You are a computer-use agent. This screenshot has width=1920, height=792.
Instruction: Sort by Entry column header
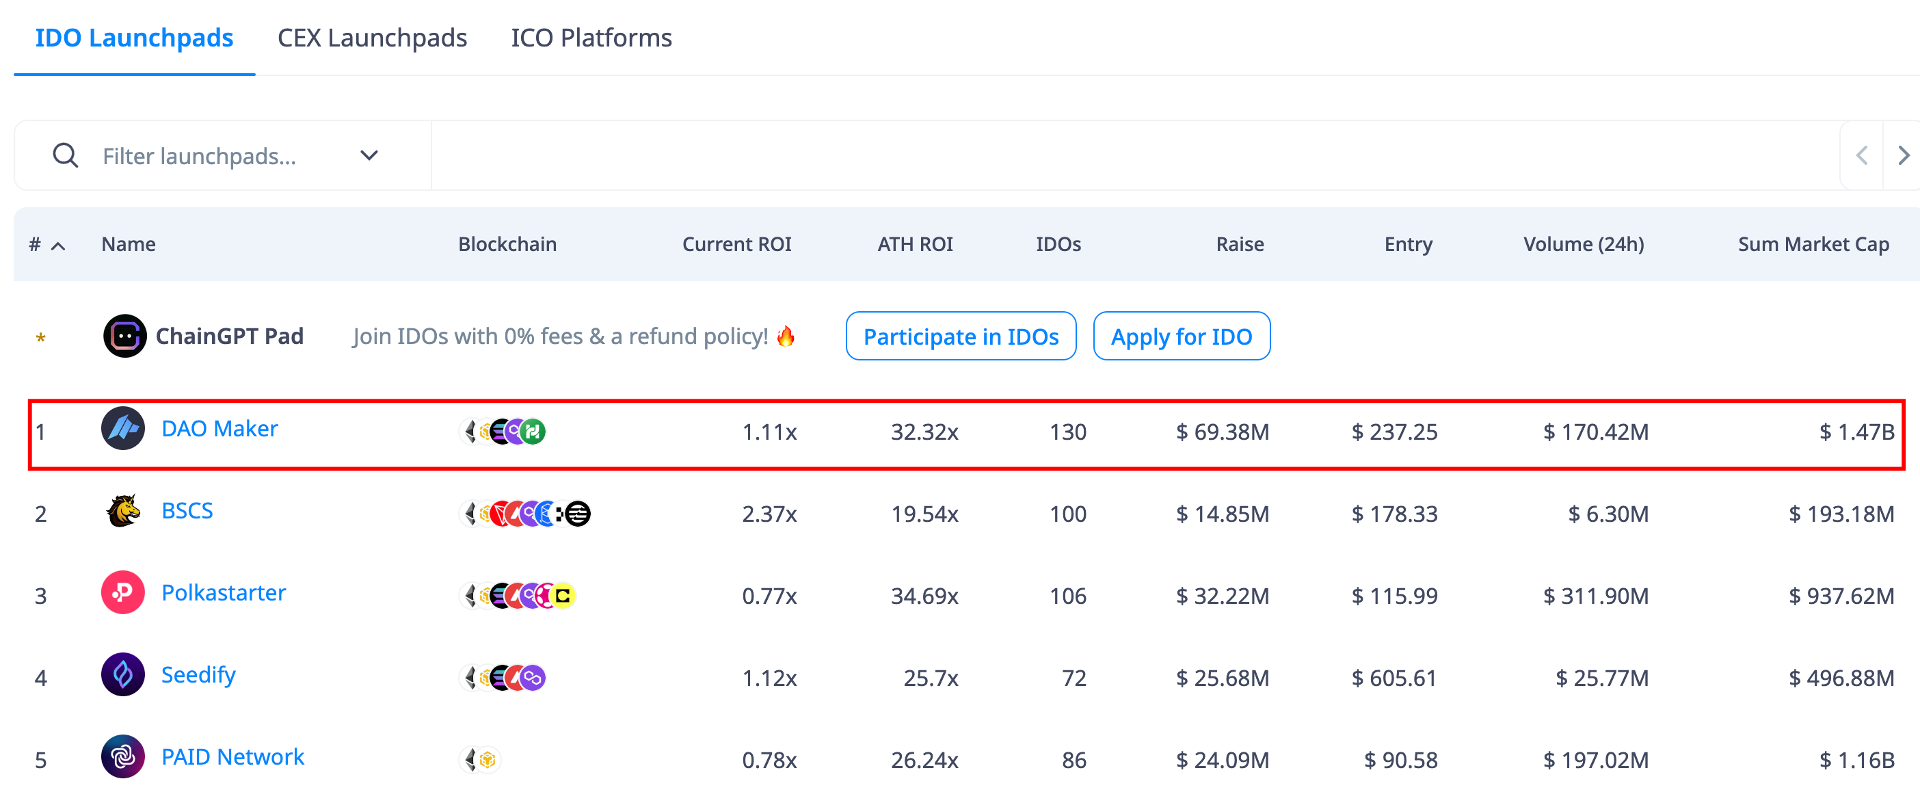(x=1408, y=244)
